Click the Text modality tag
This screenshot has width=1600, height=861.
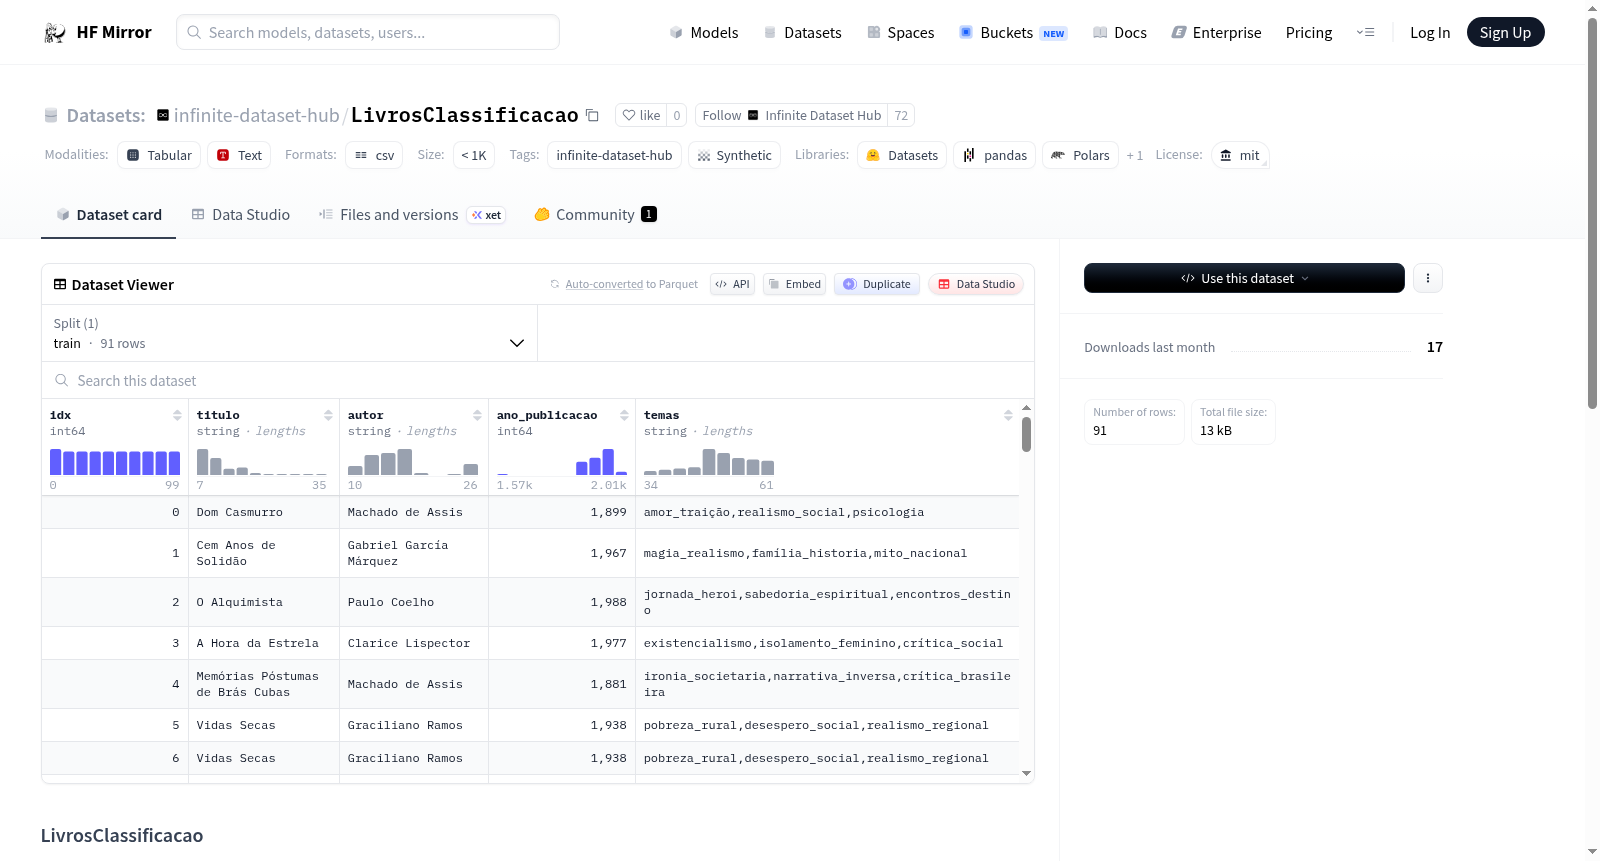239,155
